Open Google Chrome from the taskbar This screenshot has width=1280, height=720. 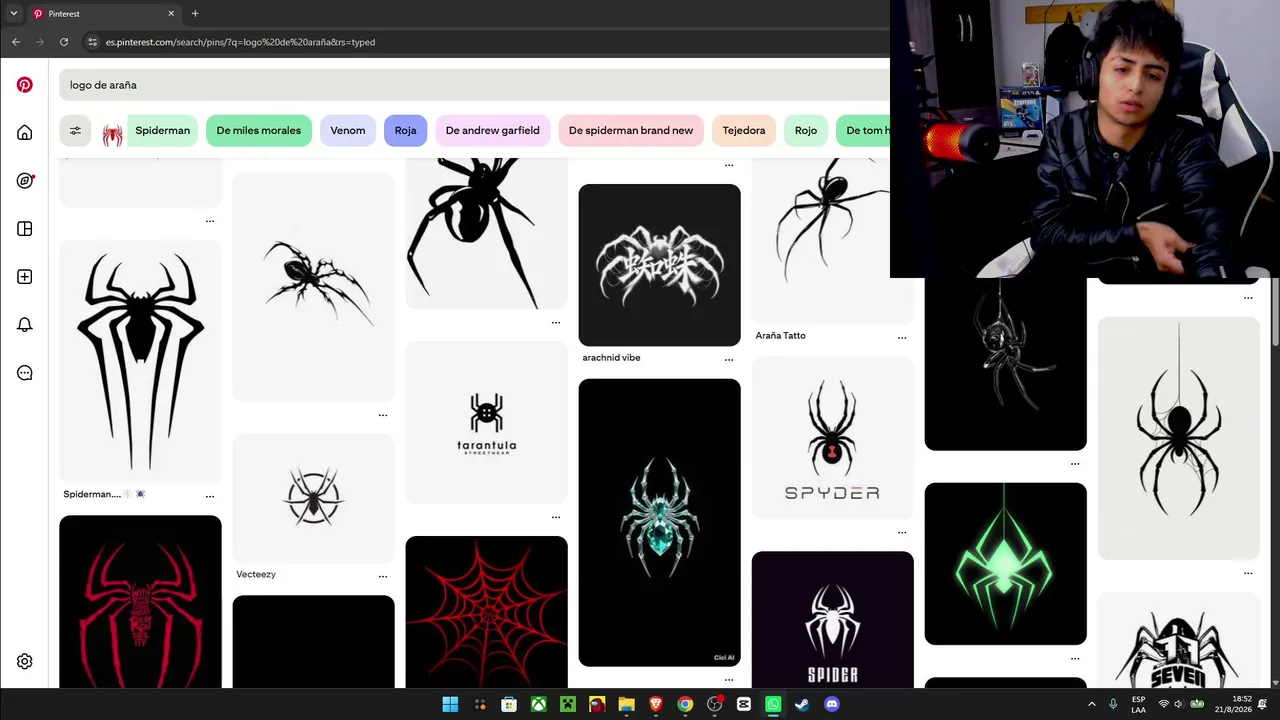[685, 704]
